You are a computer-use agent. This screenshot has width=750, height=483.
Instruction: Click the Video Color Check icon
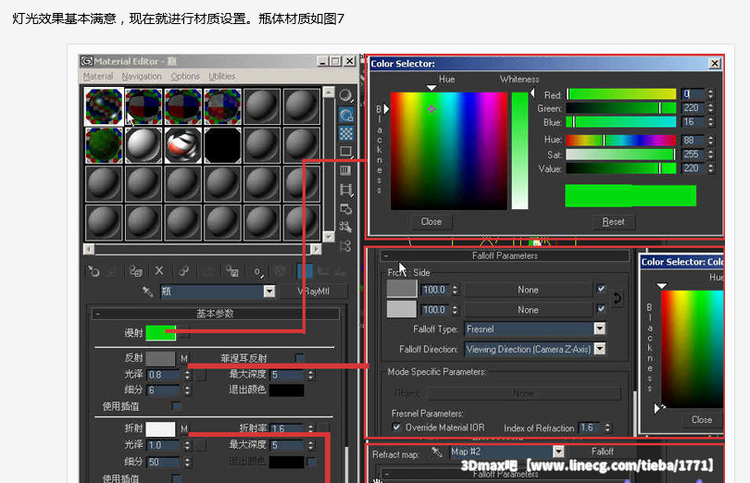click(x=345, y=171)
